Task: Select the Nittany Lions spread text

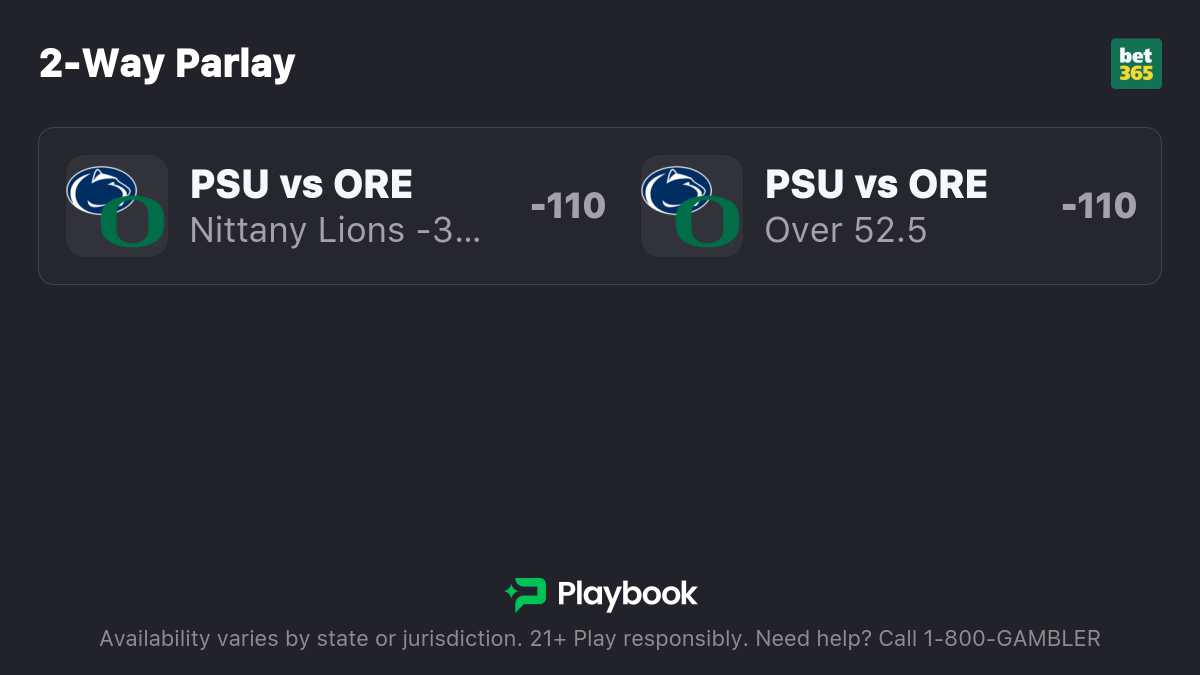Action: pos(335,231)
